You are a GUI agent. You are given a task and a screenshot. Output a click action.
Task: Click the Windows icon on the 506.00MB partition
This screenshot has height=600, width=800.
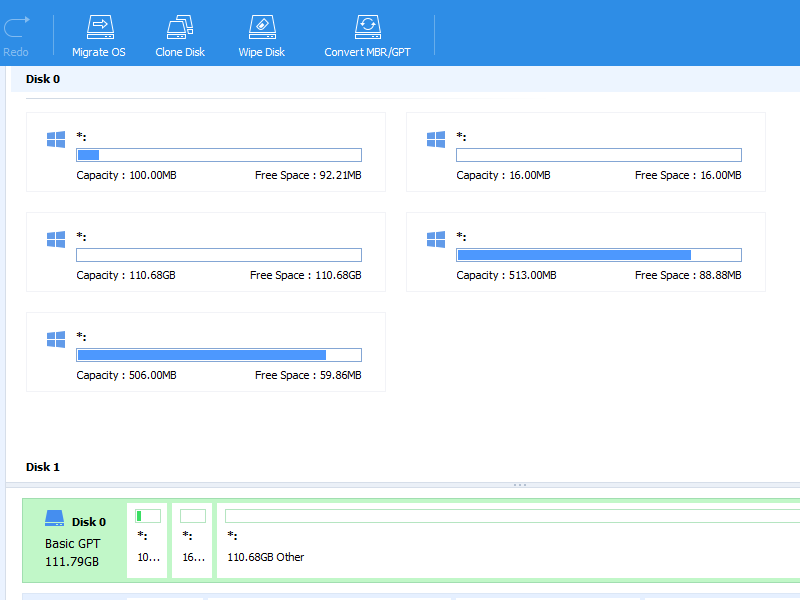56,340
